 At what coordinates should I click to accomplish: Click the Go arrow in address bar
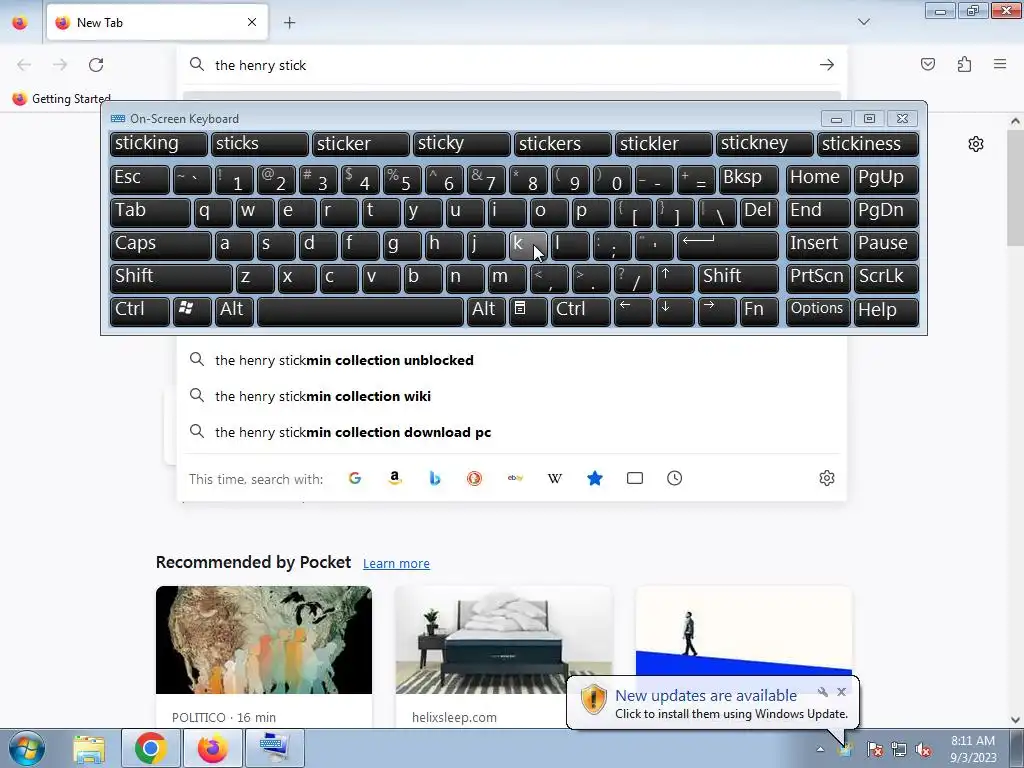827,65
